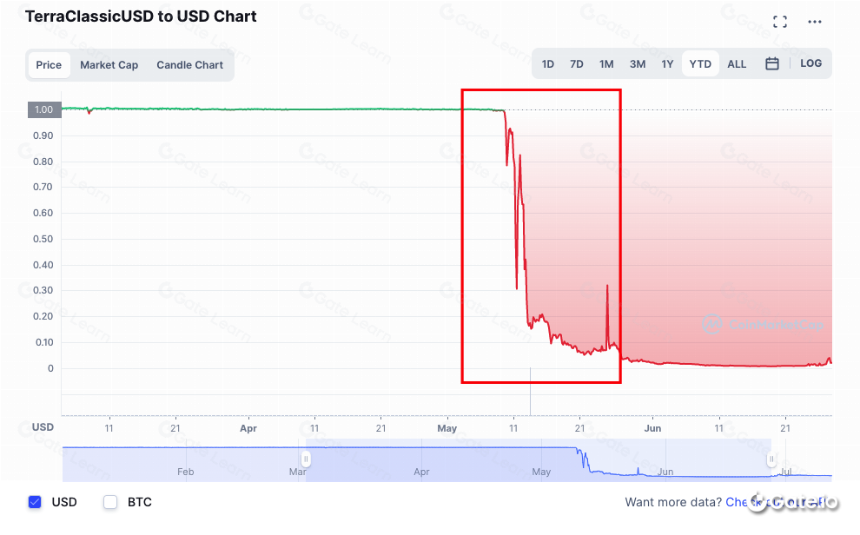Select the 1D time range
Image resolution: width=860 pixels, height=535 pixels.
click(547, 64)
